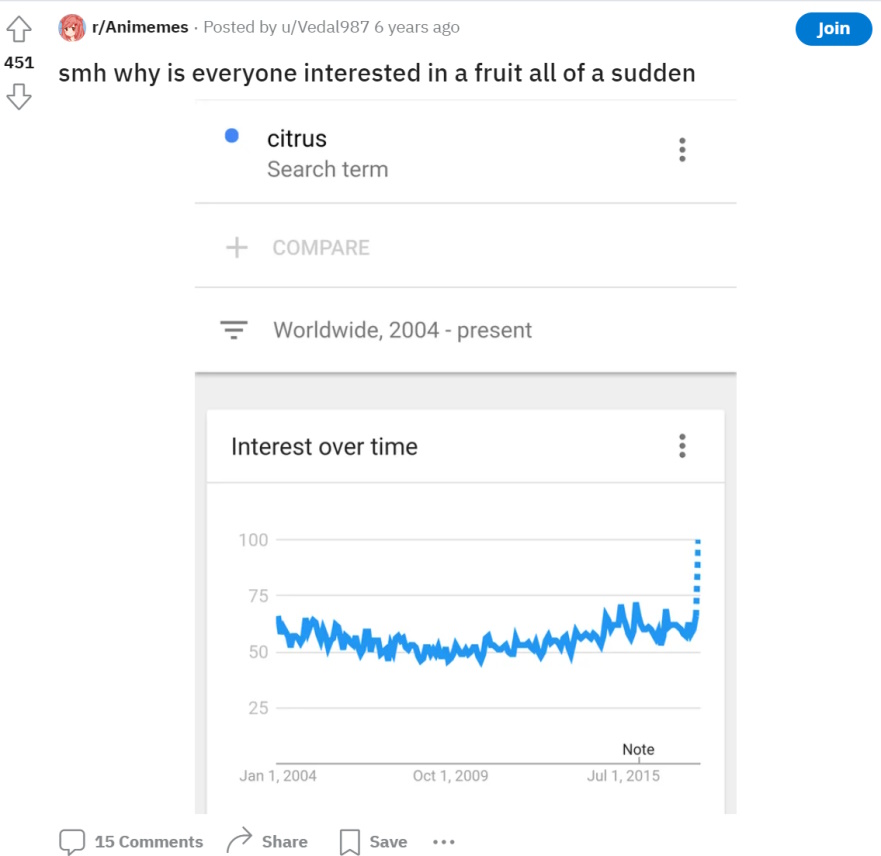Click the Share arrow icon
Screen dimensions: 881x856
click(239, 840)
